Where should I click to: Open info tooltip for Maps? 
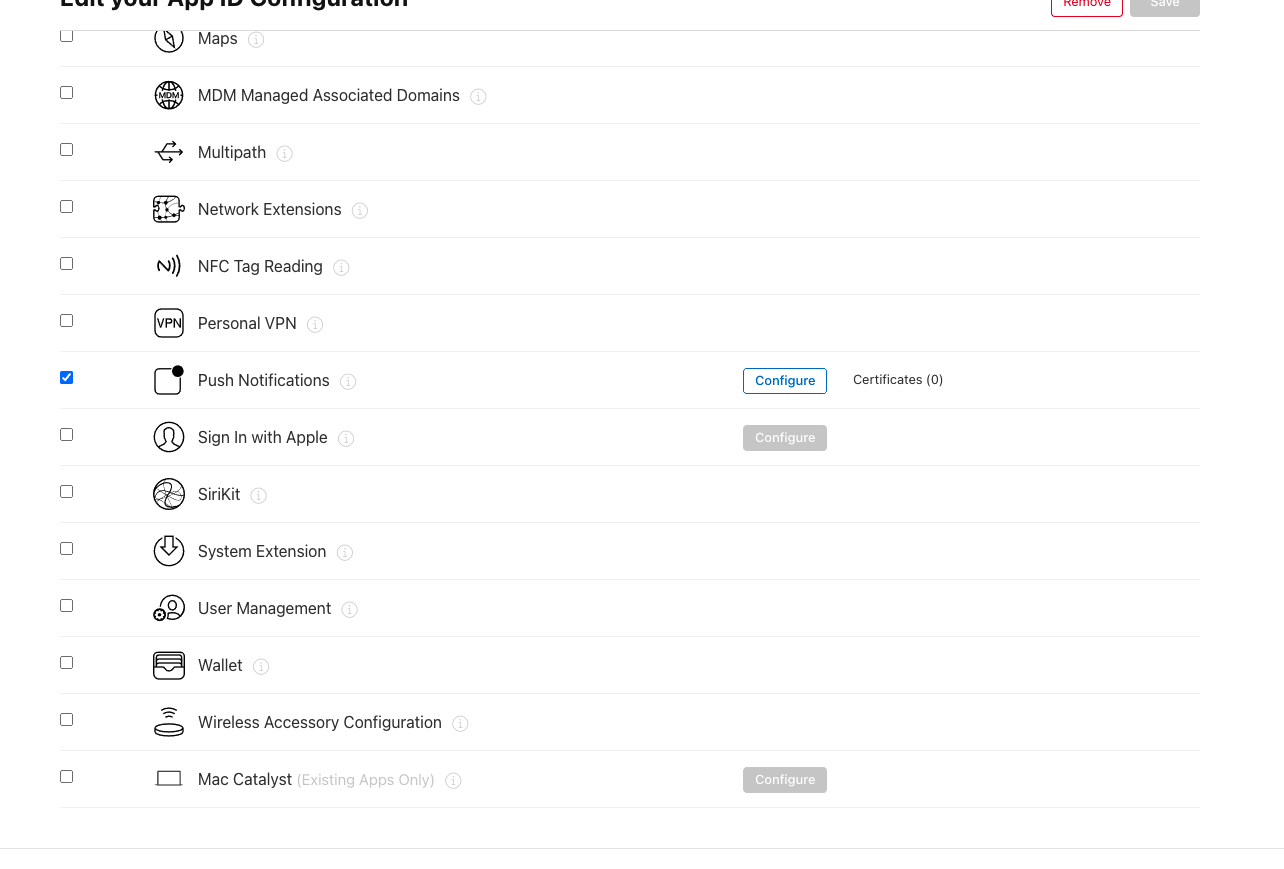256,39
